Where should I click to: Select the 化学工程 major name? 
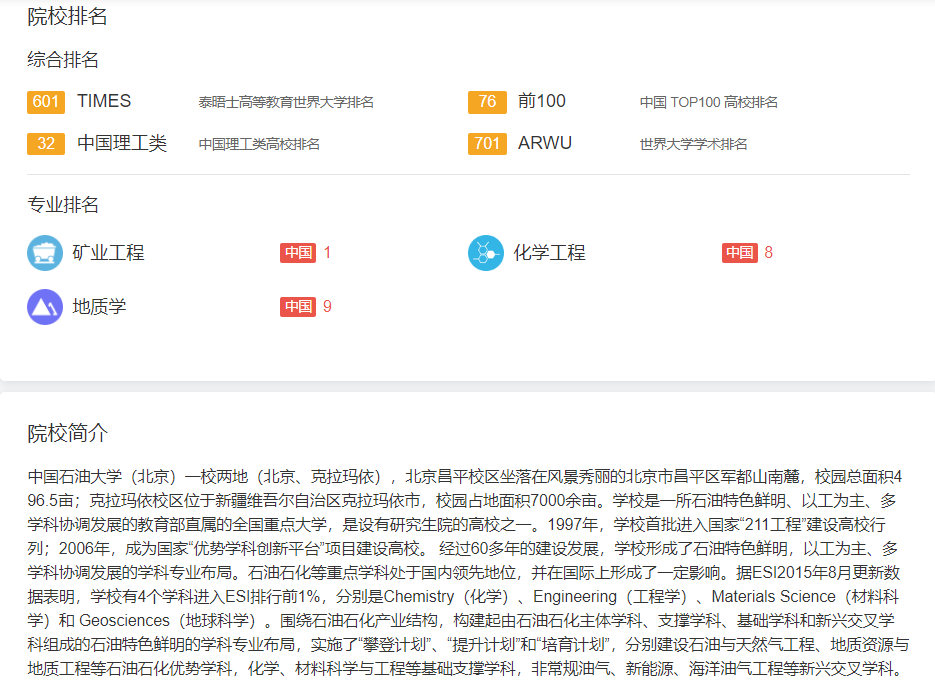549,253
